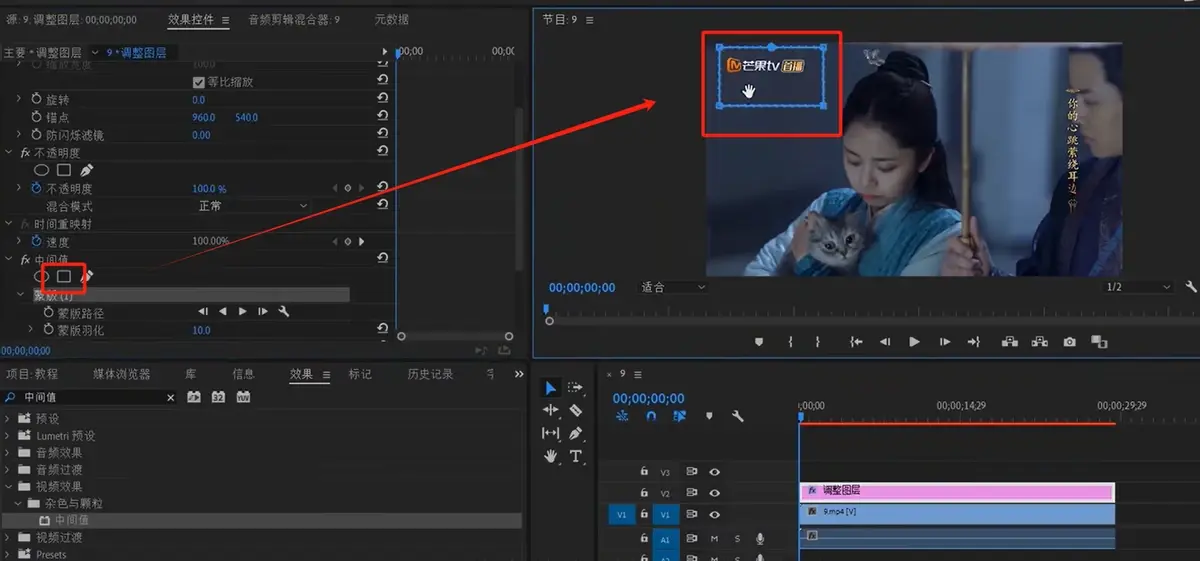Screen dimensions: 1200x561
Task: Add marker in Program Monitor
Action: [759, 342]
